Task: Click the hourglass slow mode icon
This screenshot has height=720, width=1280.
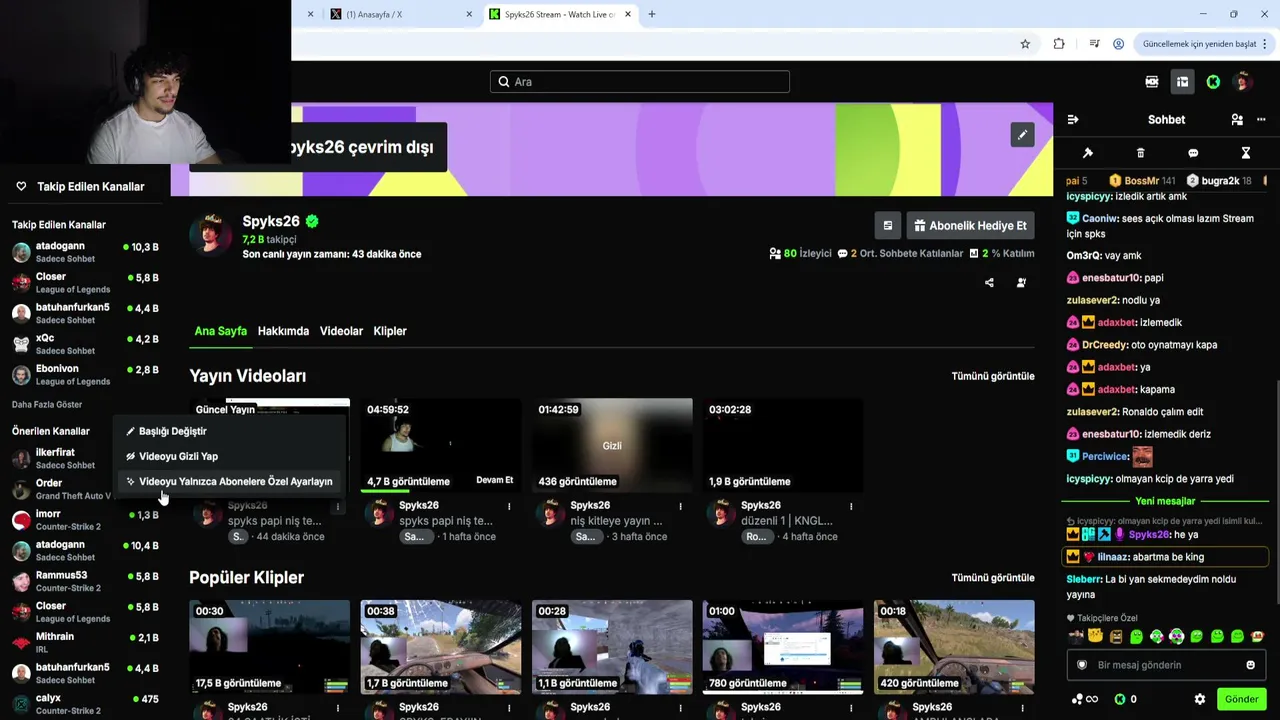Action: point(1246,153)
